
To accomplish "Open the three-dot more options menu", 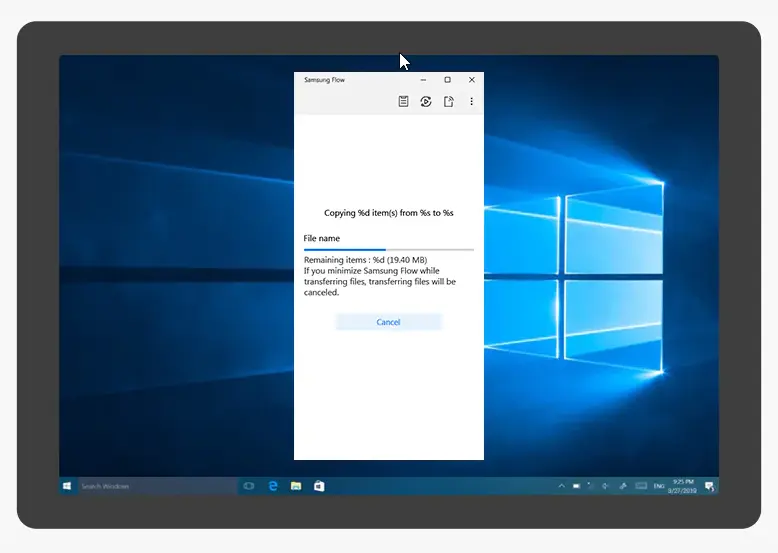I will coord(471,102).
